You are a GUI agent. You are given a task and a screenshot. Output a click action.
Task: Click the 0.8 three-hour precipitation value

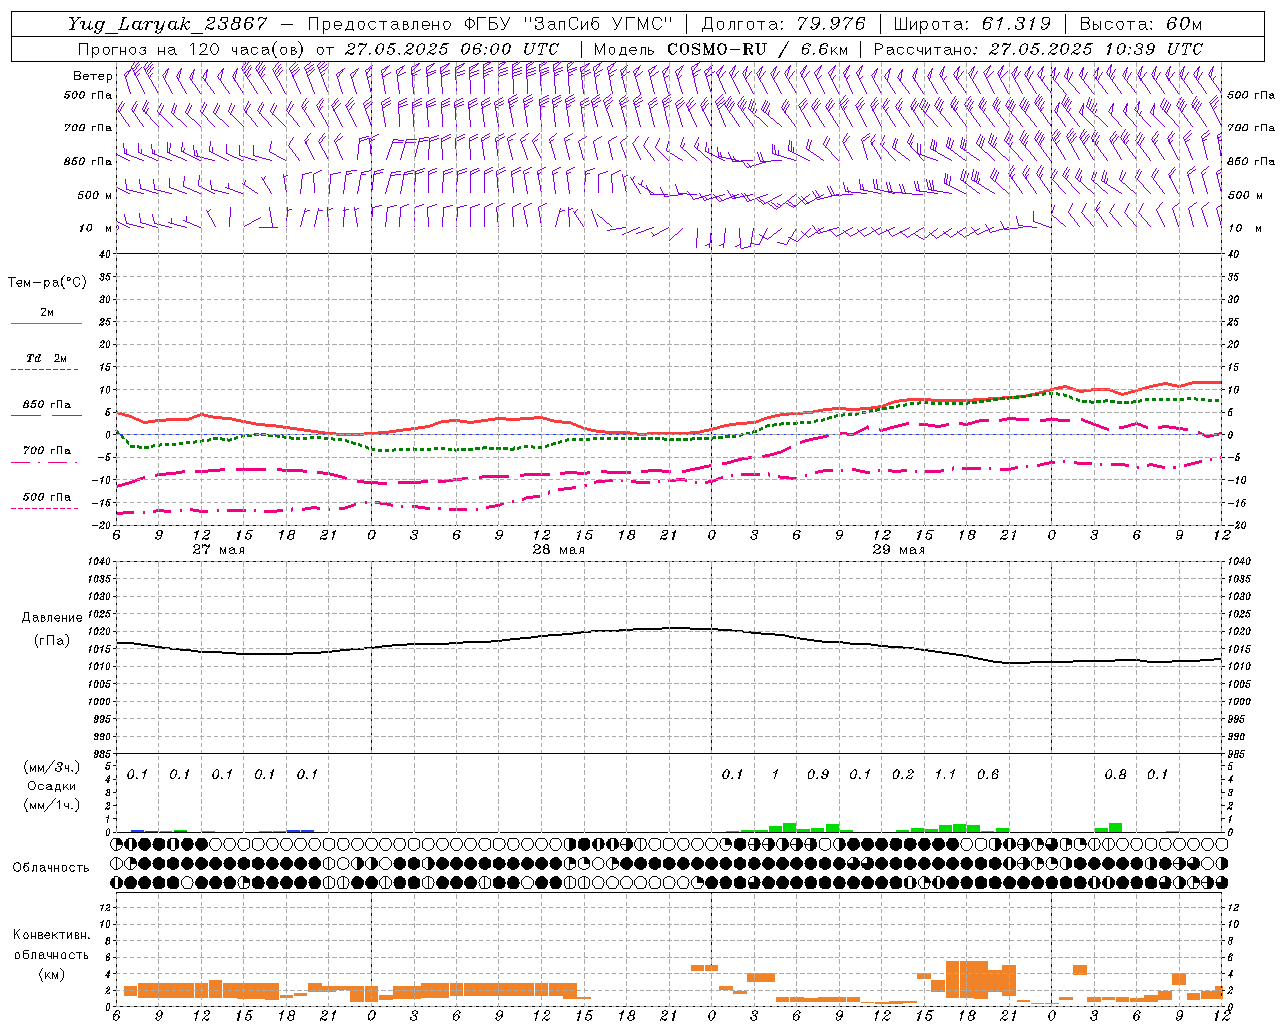[x=1115, y=774]
